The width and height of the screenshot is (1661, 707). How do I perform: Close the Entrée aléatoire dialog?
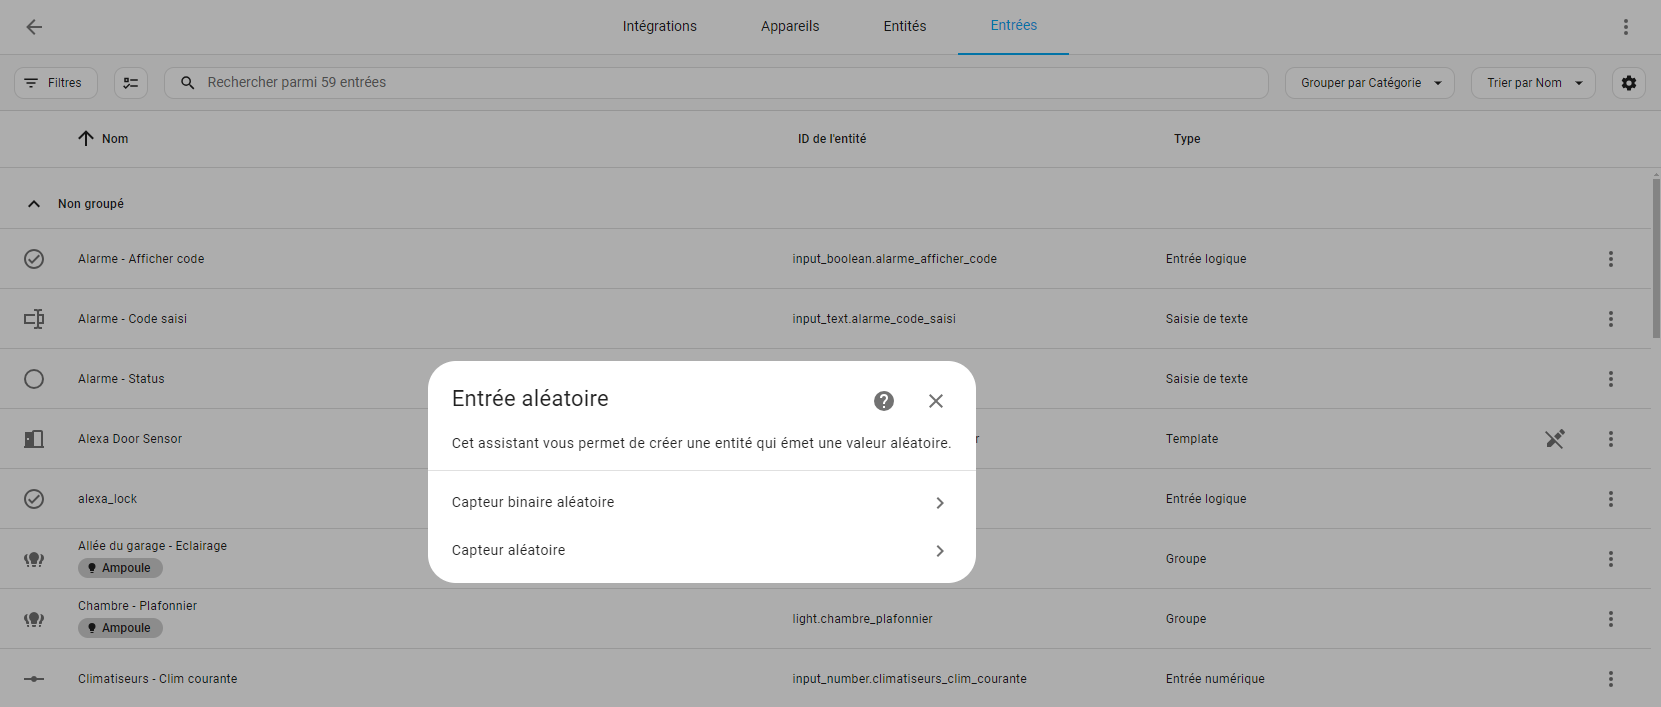[x=936, y=401]
